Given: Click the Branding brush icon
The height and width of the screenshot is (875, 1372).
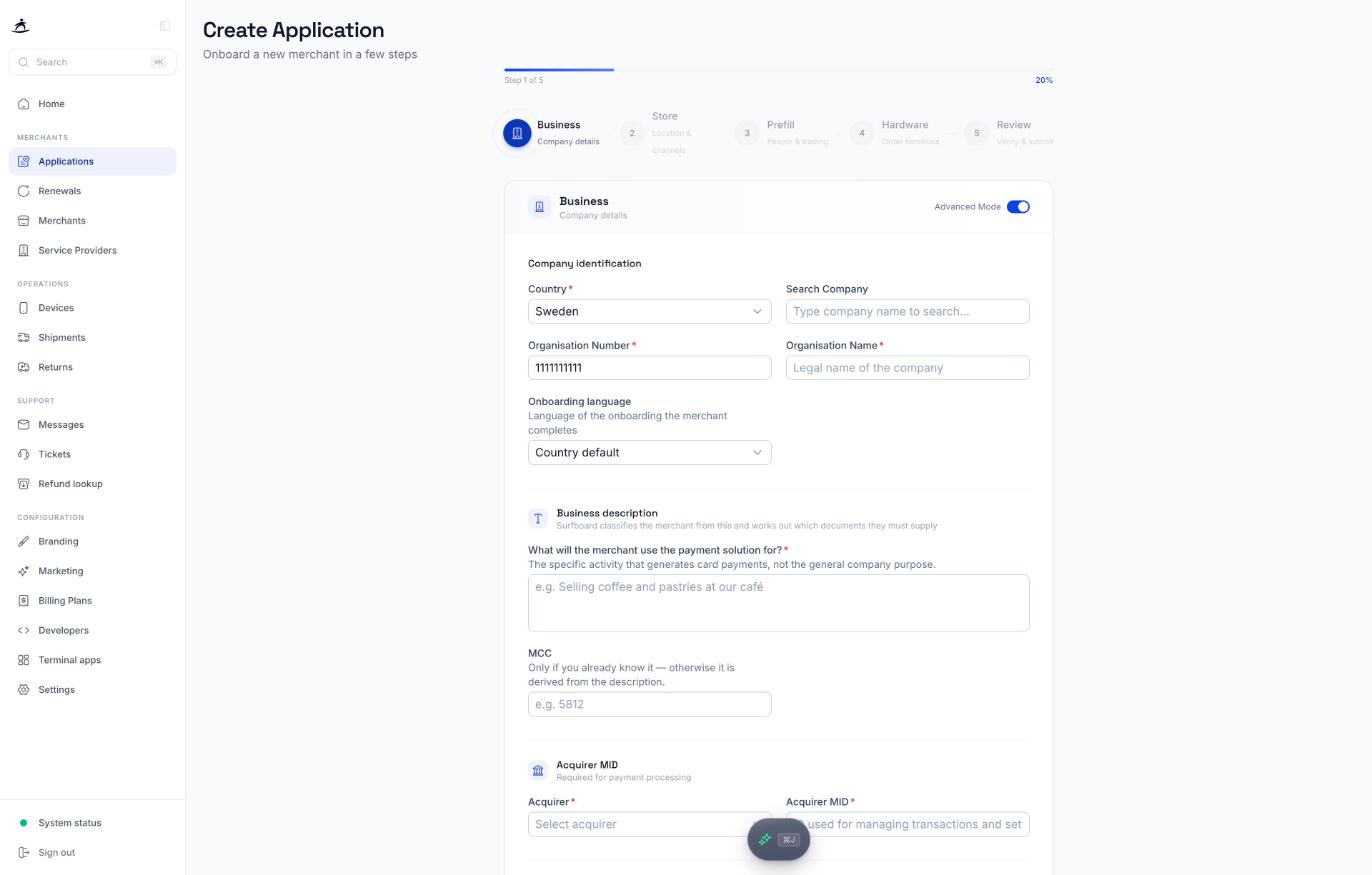Looking at the screenshot, I should [24, 542].
